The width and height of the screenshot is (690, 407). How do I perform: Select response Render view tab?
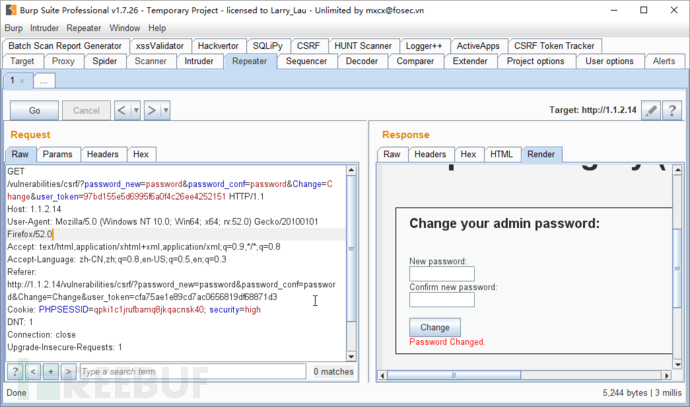click(x=541, y=154)
